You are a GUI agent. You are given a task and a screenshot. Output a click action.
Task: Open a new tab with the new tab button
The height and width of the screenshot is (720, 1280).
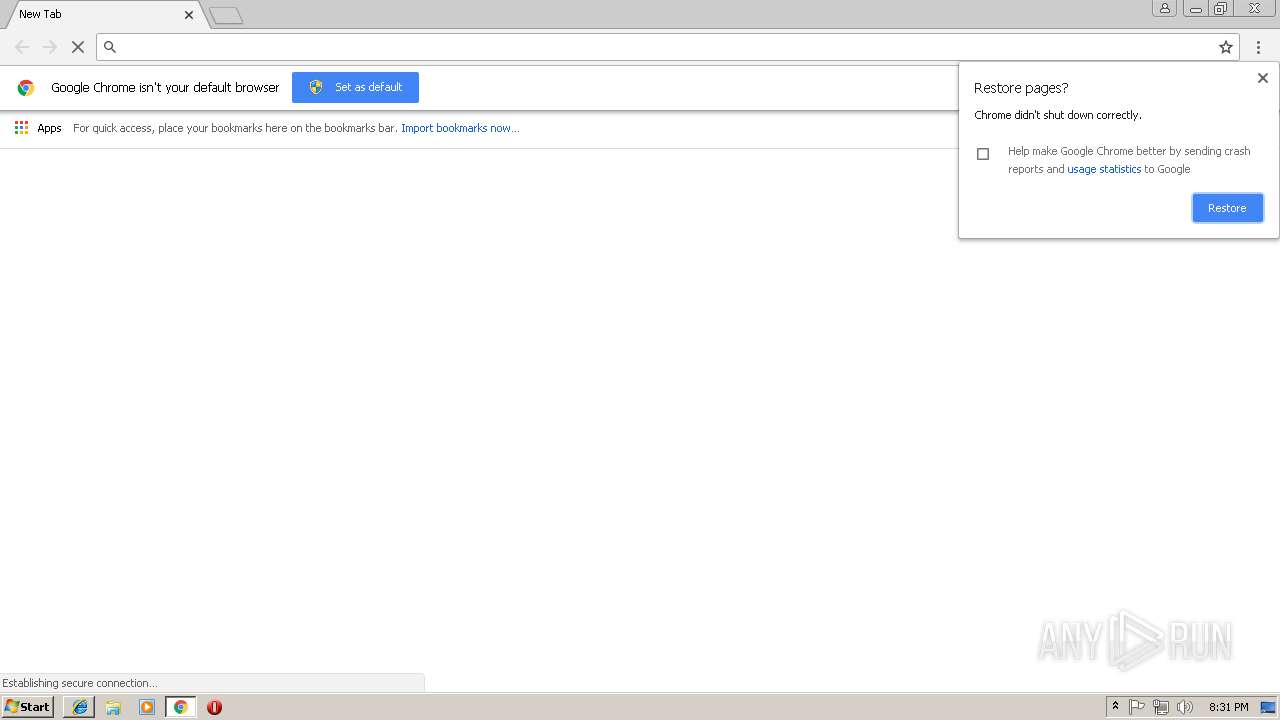click(226, 15)
